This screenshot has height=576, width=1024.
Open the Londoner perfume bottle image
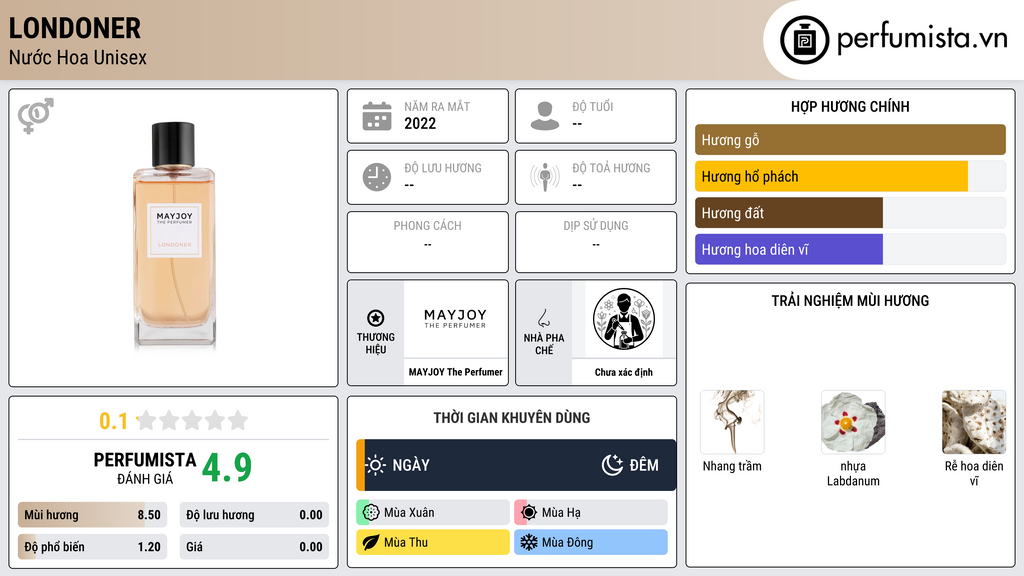coord(174,235)
